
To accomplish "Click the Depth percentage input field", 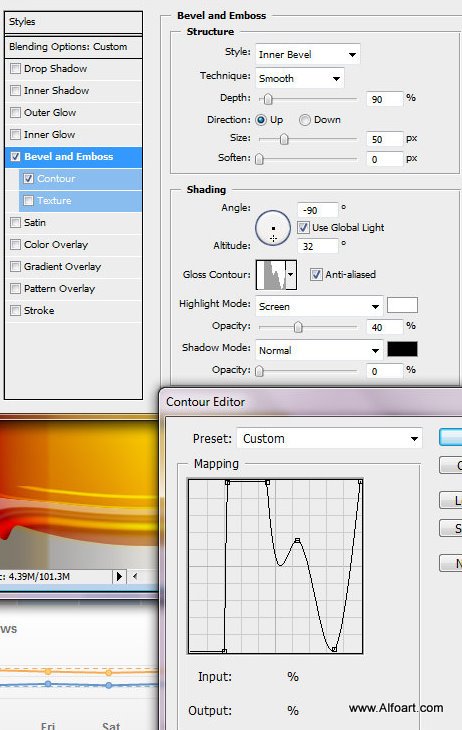I will pyautogui.click(x=385, y=99).
